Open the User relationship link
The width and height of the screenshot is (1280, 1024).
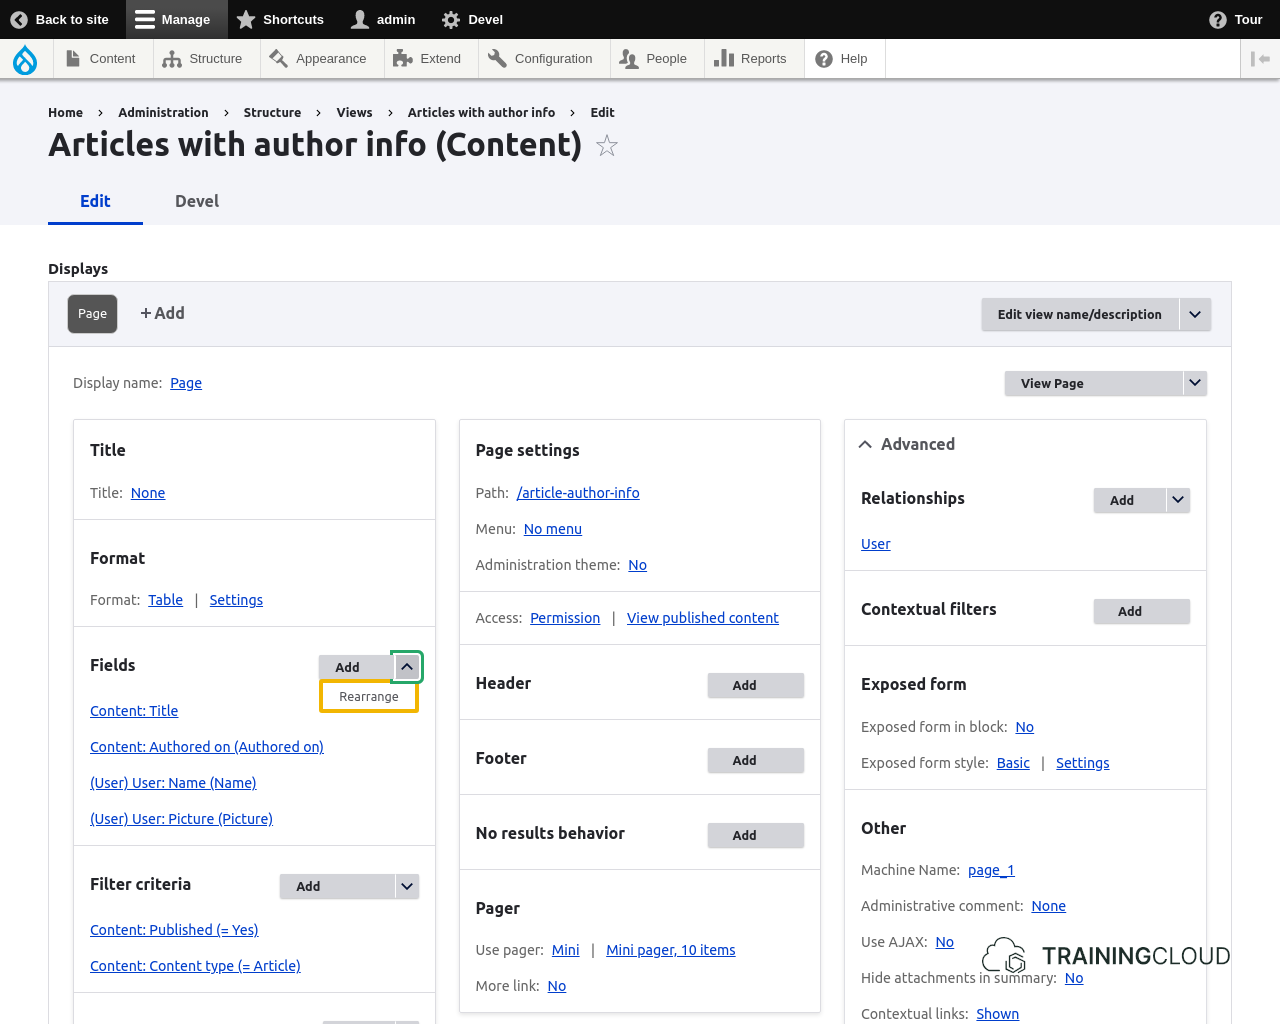coord(876,544)
